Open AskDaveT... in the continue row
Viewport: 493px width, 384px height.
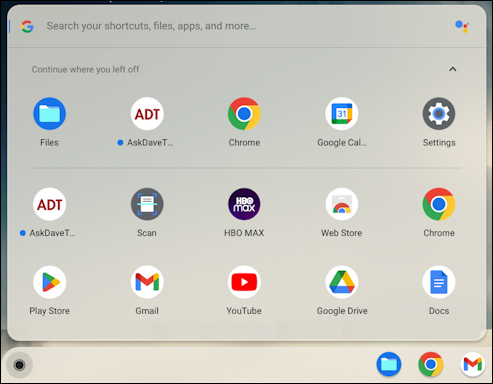click(147, 114)
